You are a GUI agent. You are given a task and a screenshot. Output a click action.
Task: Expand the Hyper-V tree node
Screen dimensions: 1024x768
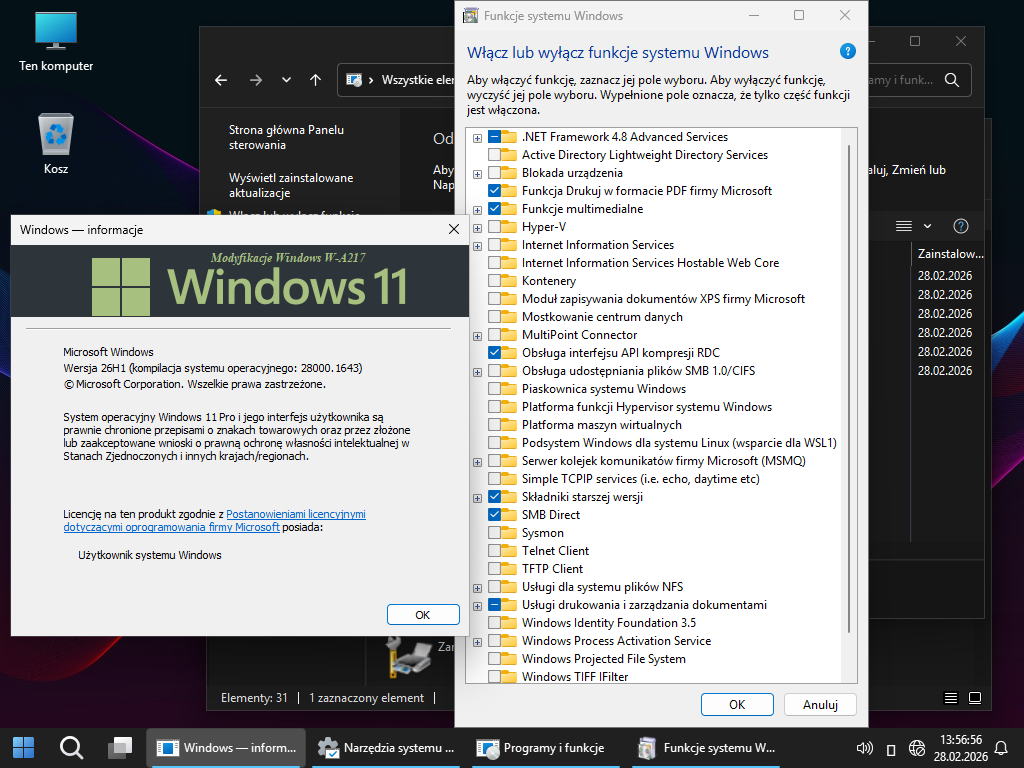point(478,227)
